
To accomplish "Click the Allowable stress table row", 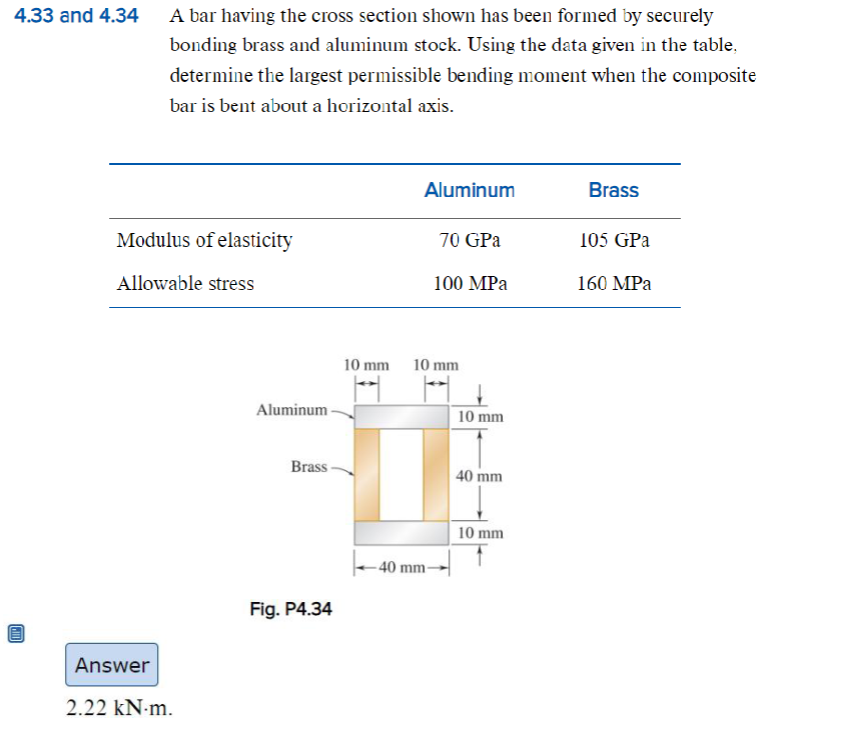I will (x=187, y=283).
